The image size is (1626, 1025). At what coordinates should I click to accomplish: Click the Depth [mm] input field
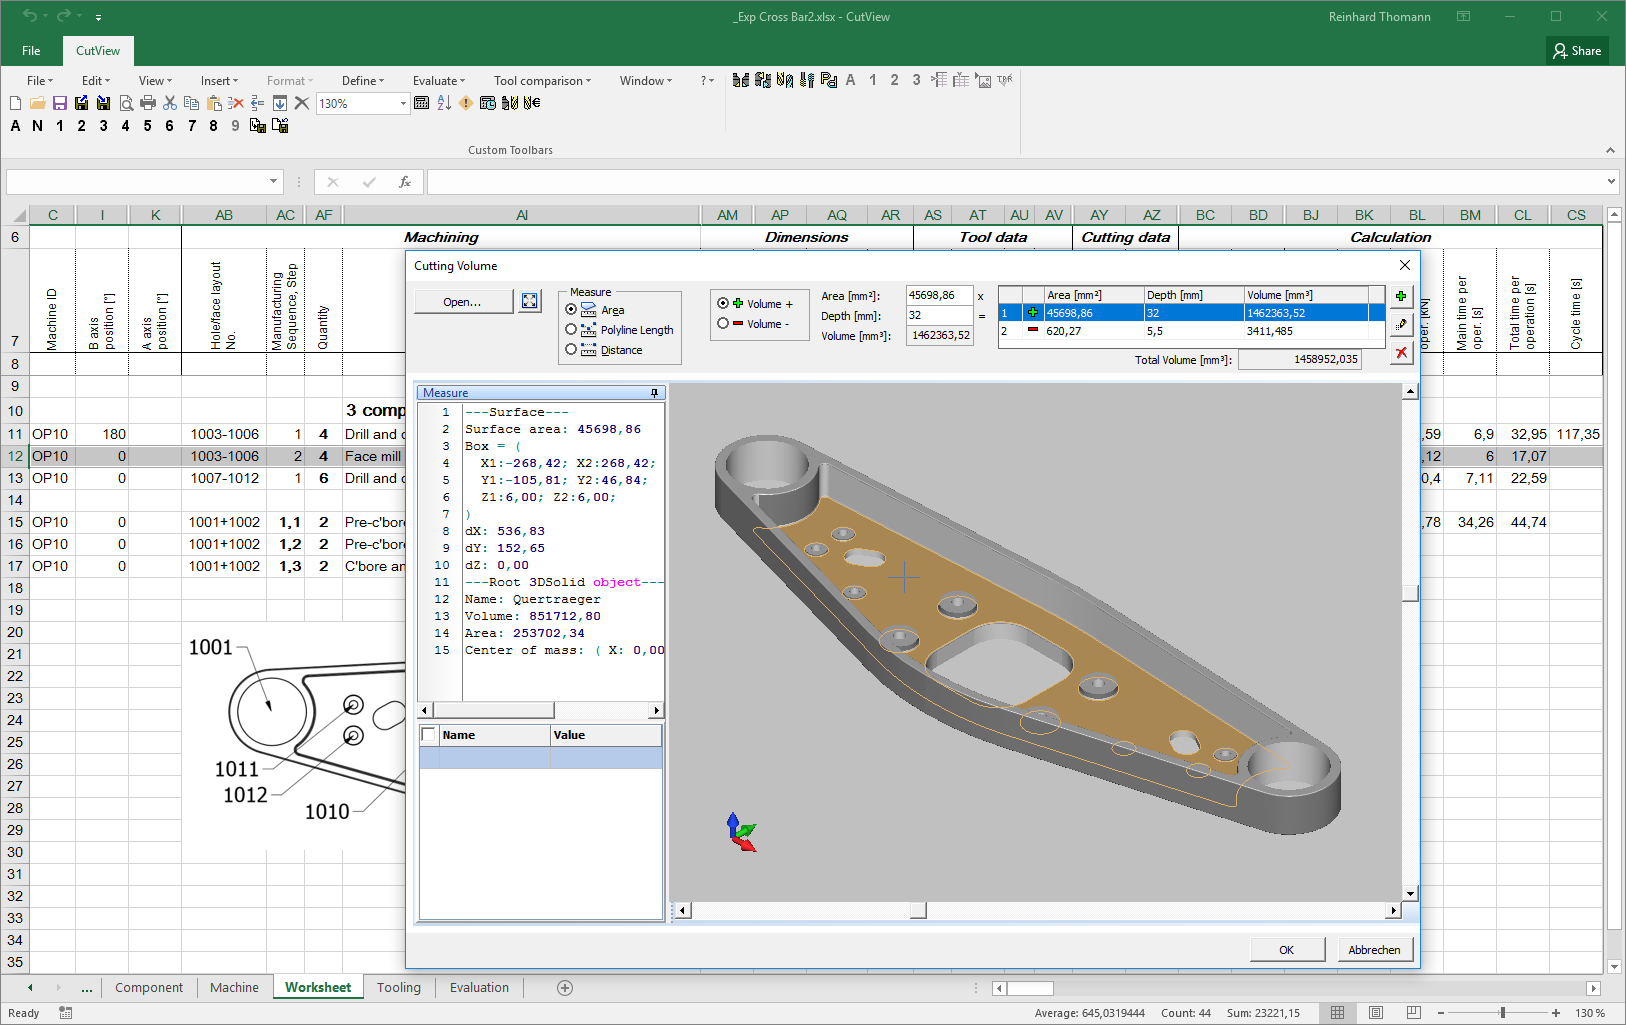(938, 315)
